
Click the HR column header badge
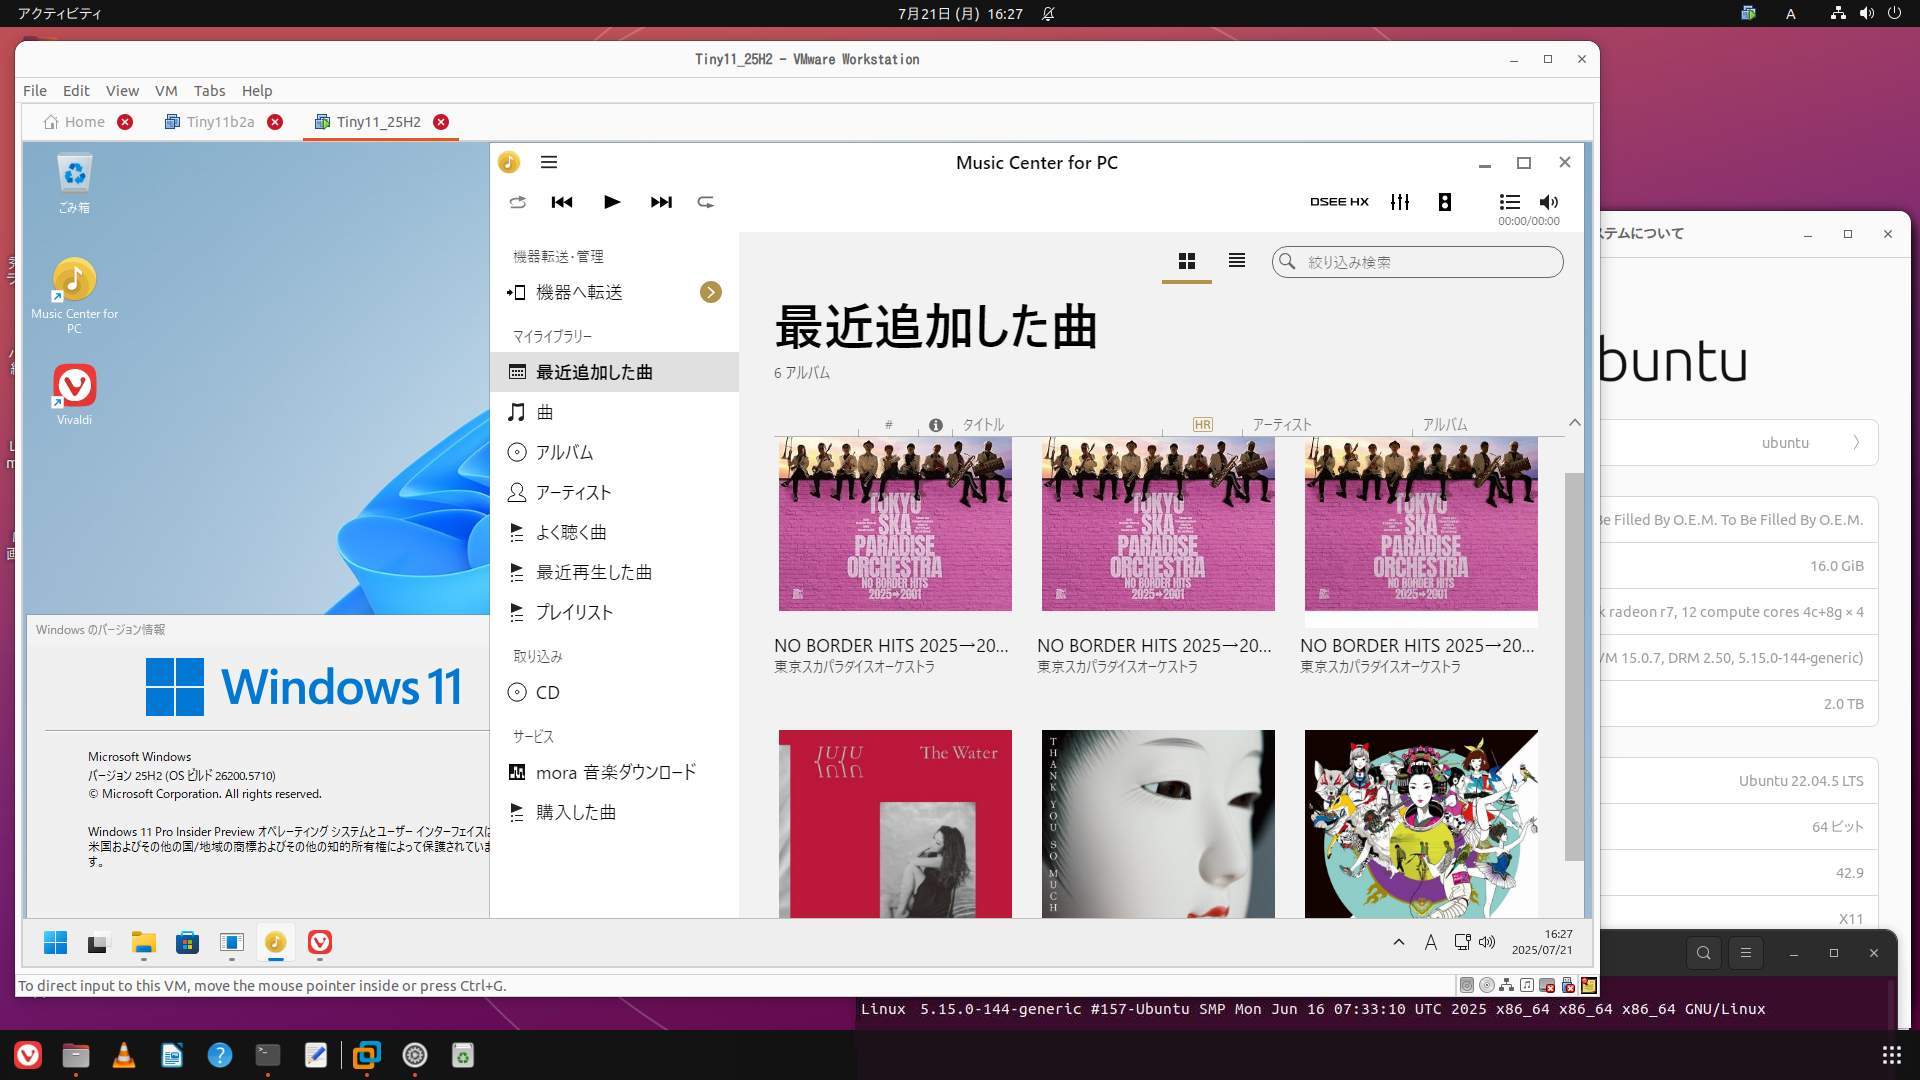pos(1203,425)
